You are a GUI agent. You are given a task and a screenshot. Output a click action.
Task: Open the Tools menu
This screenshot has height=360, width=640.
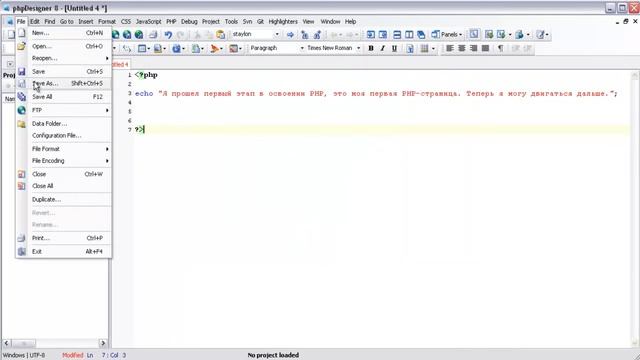pyautogui.click(x=231, y=22)
